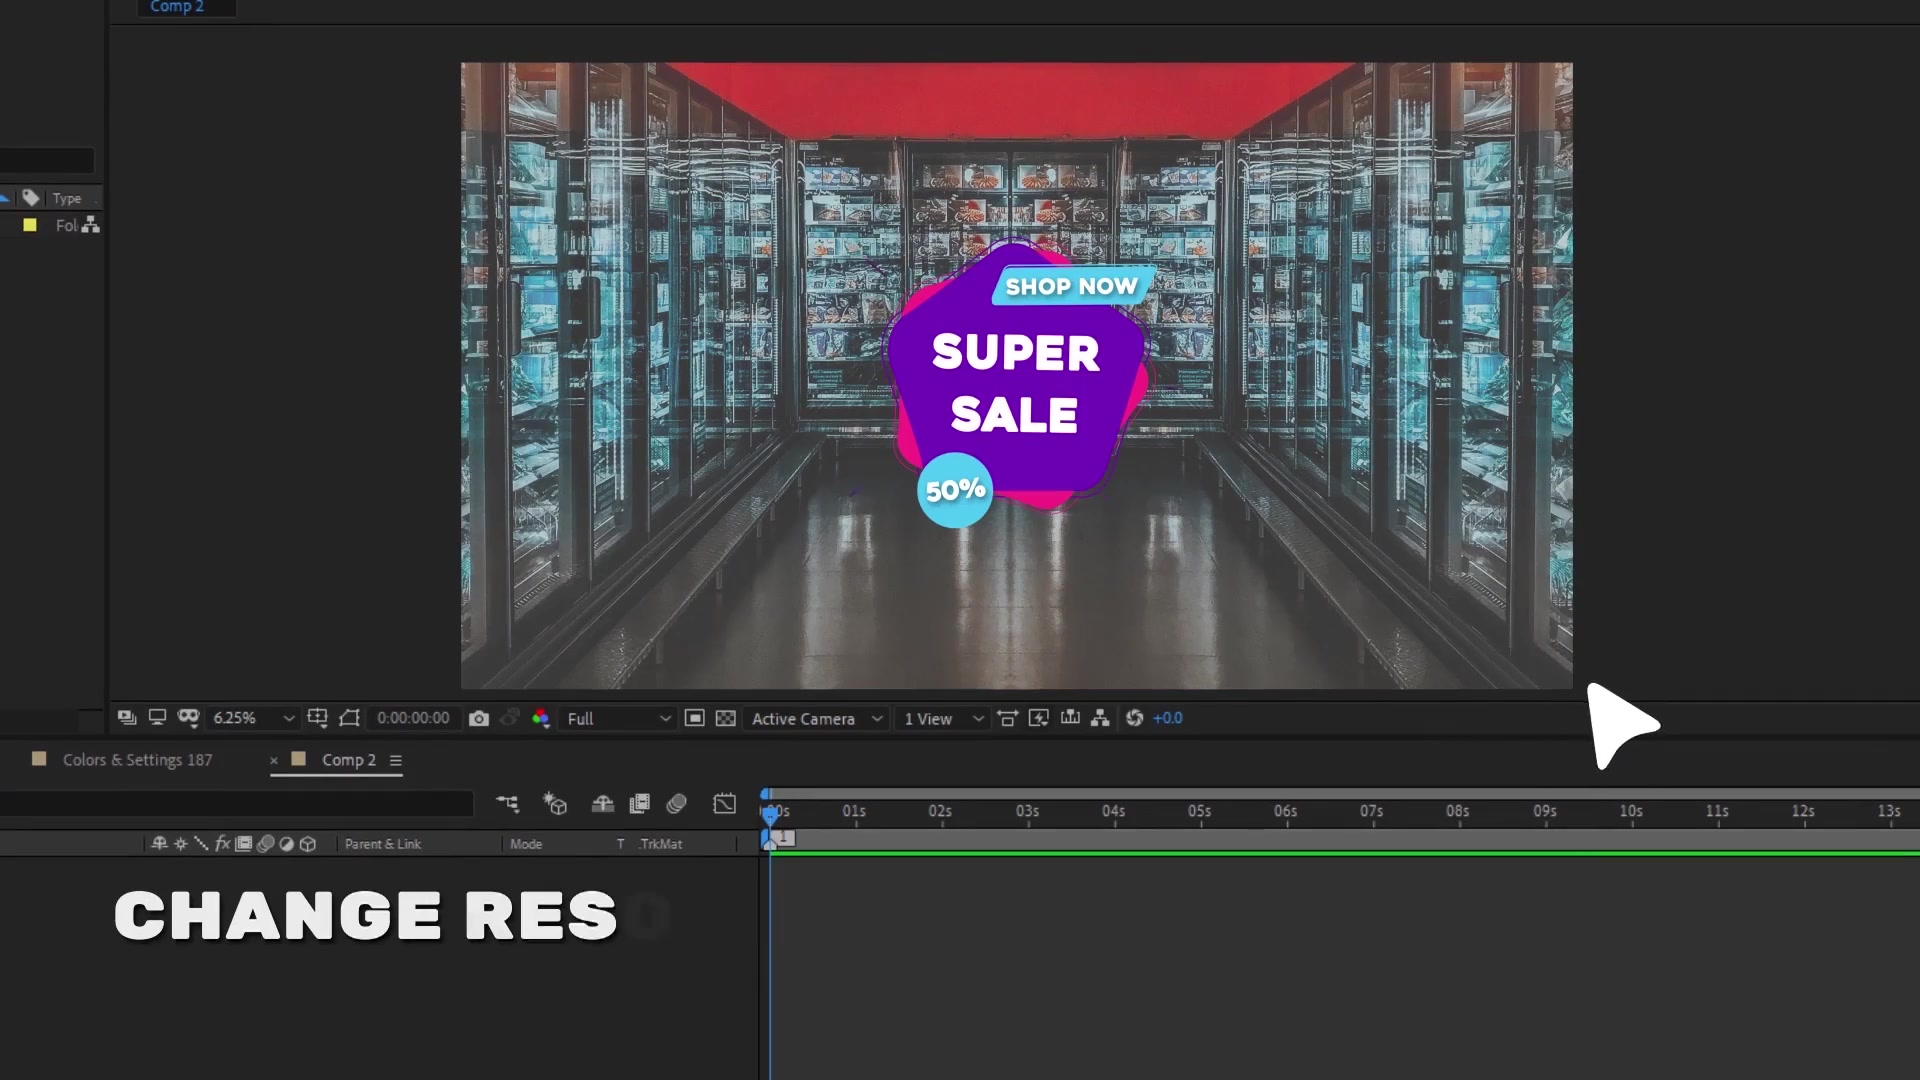Open the 1 View layout dropdown
The height and width of the screenshot is (1080, 1920).
click(944, 718)
